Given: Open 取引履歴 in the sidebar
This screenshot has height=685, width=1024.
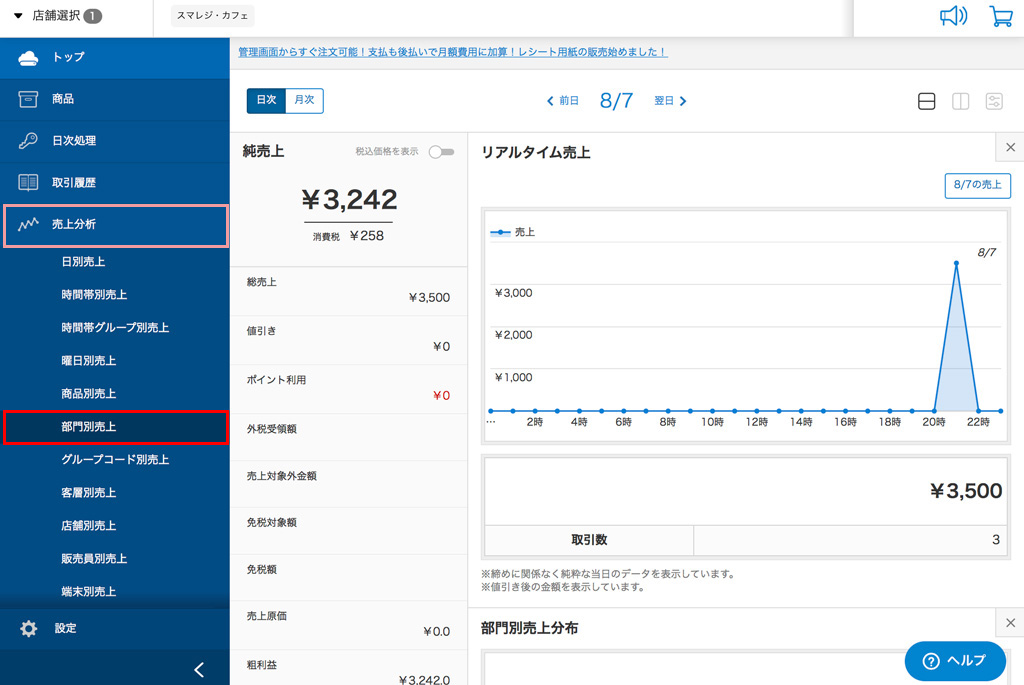Looking at the screenshot, I should (x=115, y=182).
